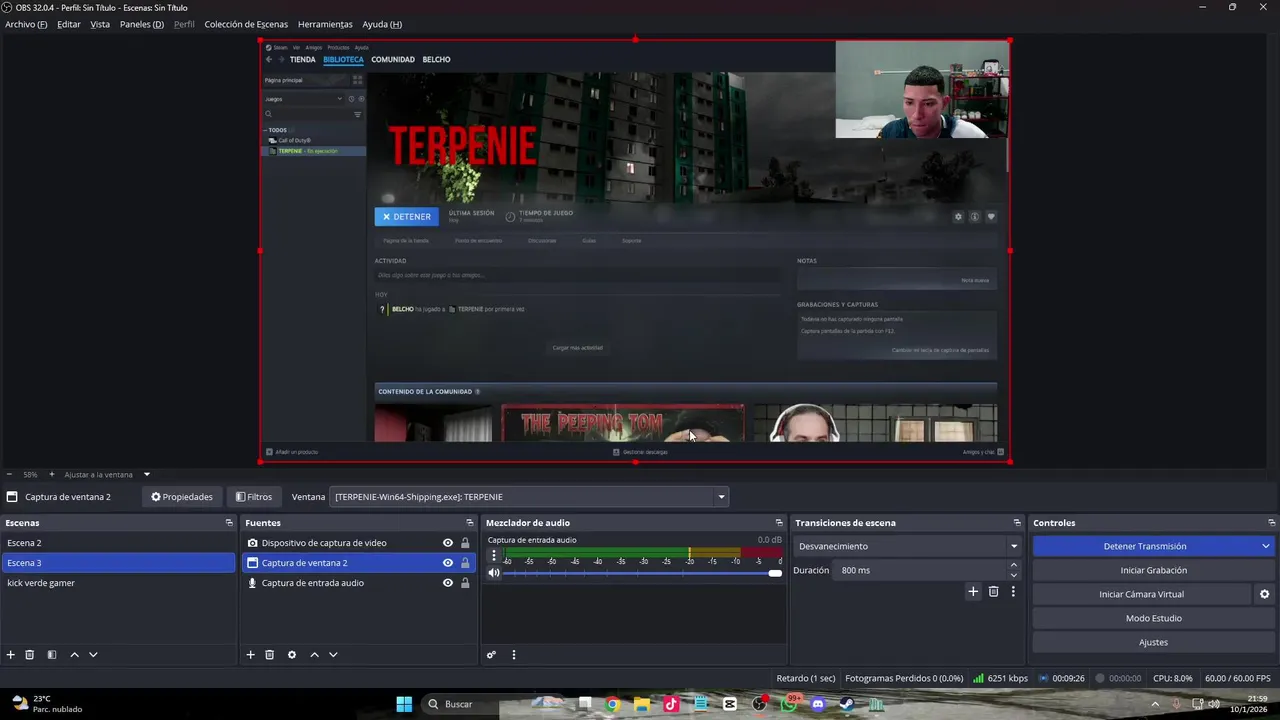
Task: Move selected scene up in Escenas toolbar
Action: click(x=74, y=655)
